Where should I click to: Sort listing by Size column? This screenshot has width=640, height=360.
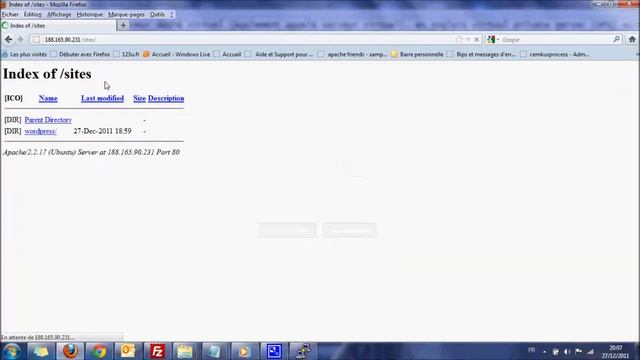click(139, 98)
